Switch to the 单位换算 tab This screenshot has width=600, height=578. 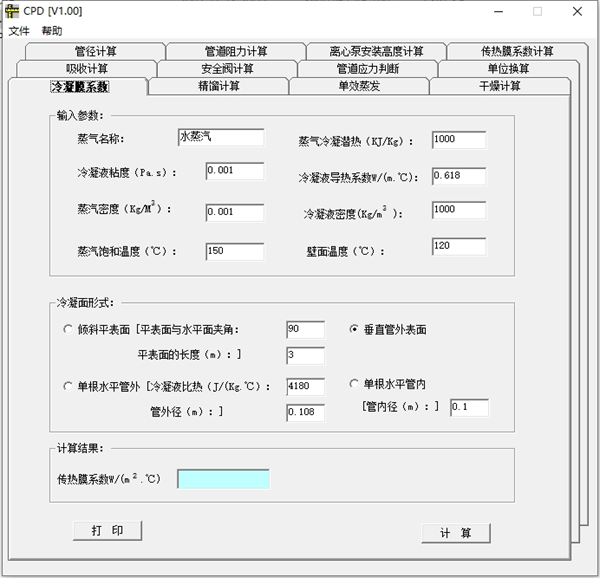click(508, 68)
